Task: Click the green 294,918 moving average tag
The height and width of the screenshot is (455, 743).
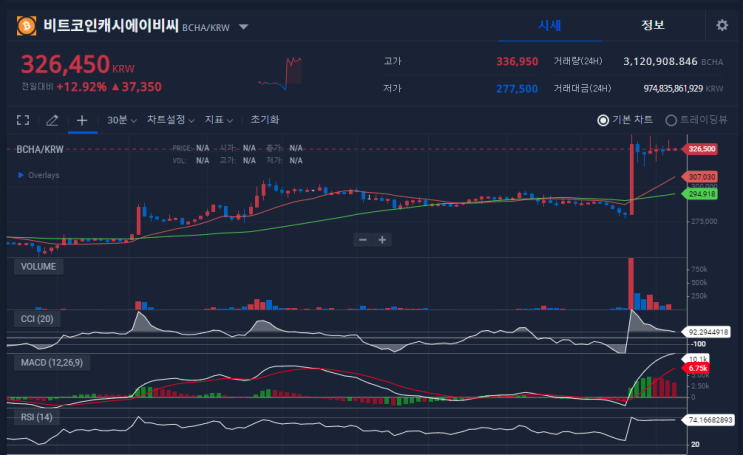Action: click(x=701, y=194)
